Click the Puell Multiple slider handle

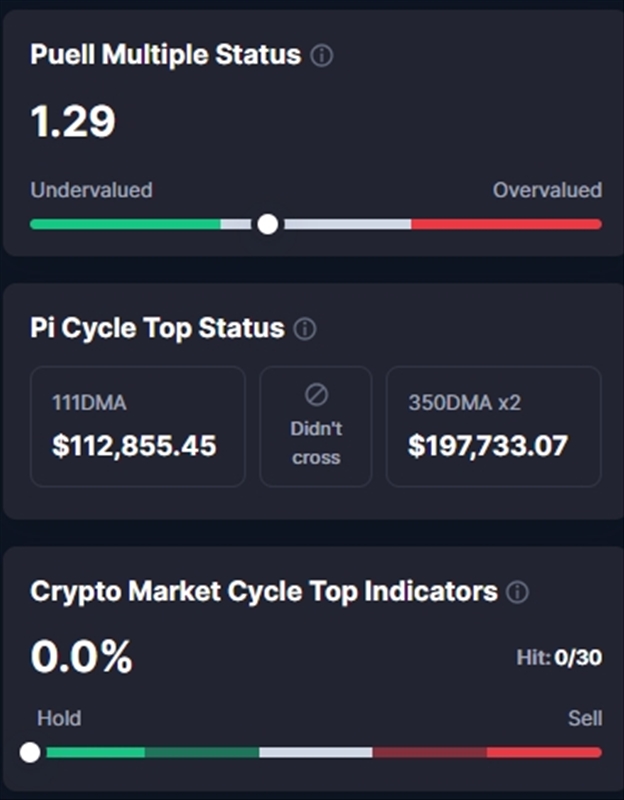pos(267,224)
